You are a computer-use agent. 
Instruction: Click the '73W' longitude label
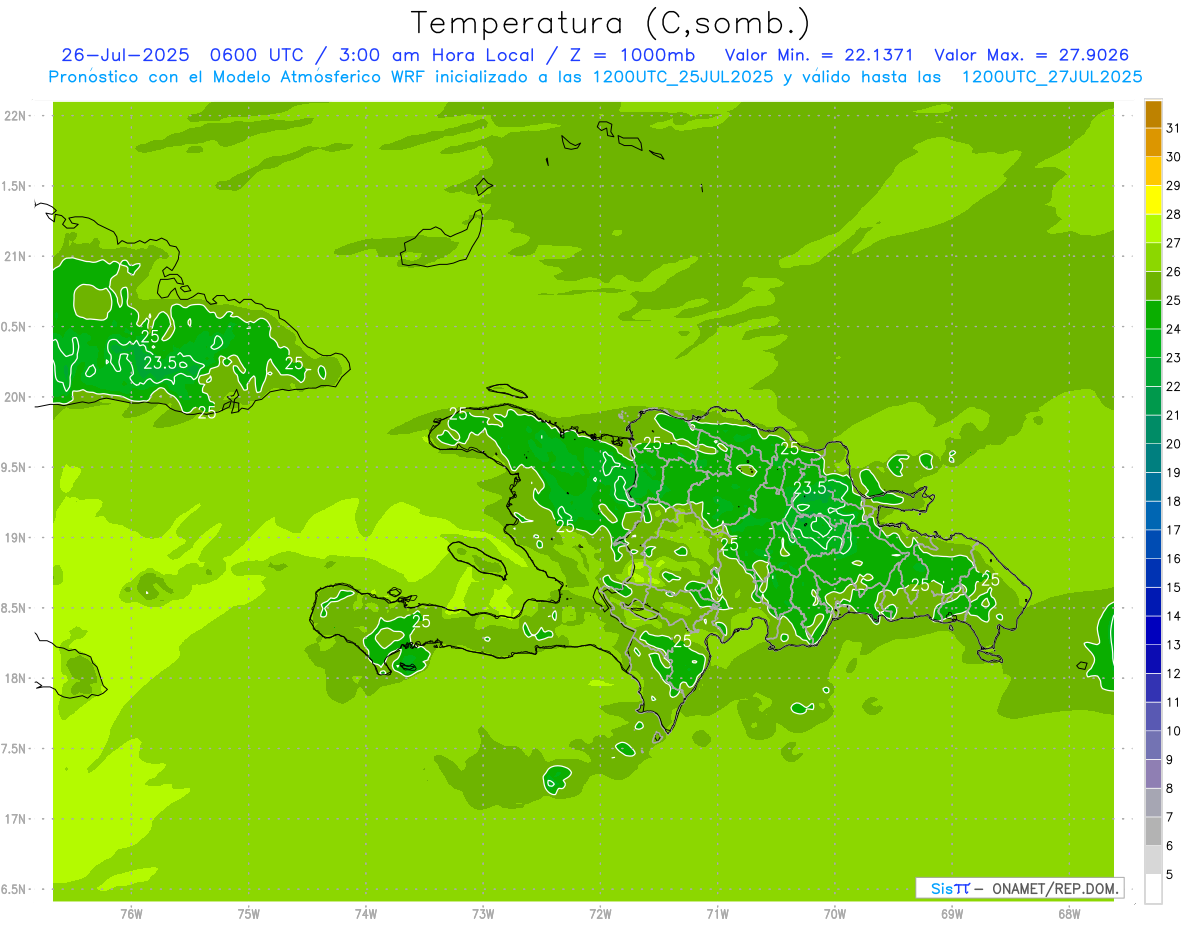[x=483, y=914]
